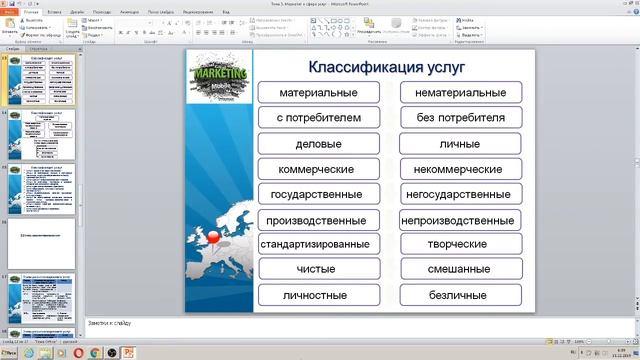This screenshot has width=640, height=360.
Task: Toggle Normal view in the status bar
Action: (549, 341)
